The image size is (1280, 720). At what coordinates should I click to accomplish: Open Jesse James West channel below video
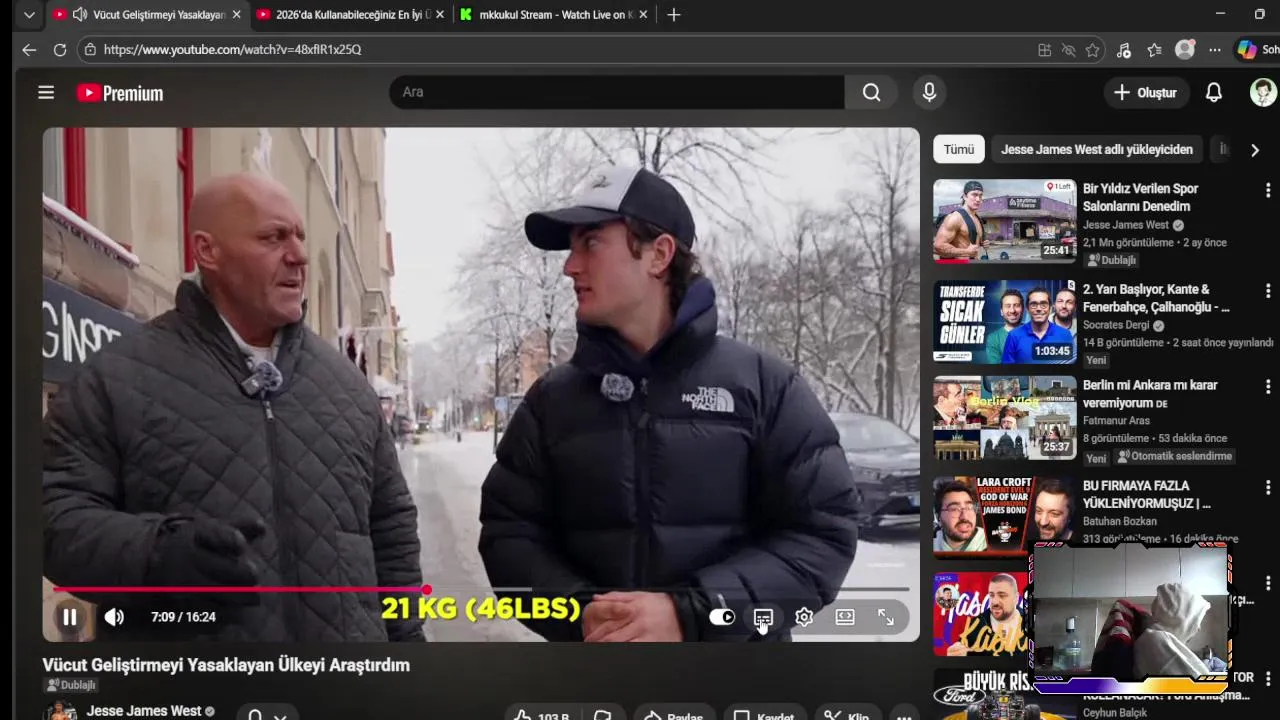coord(144,711)
